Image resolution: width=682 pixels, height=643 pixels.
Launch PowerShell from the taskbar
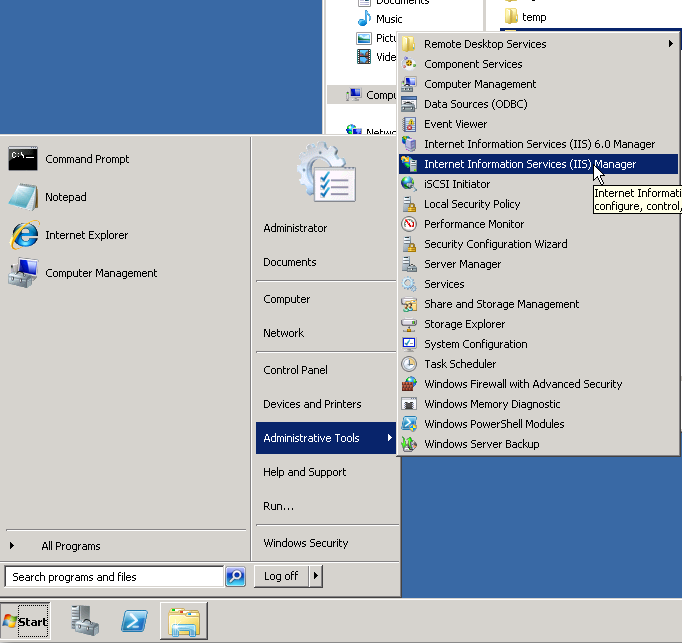point(134,621)
